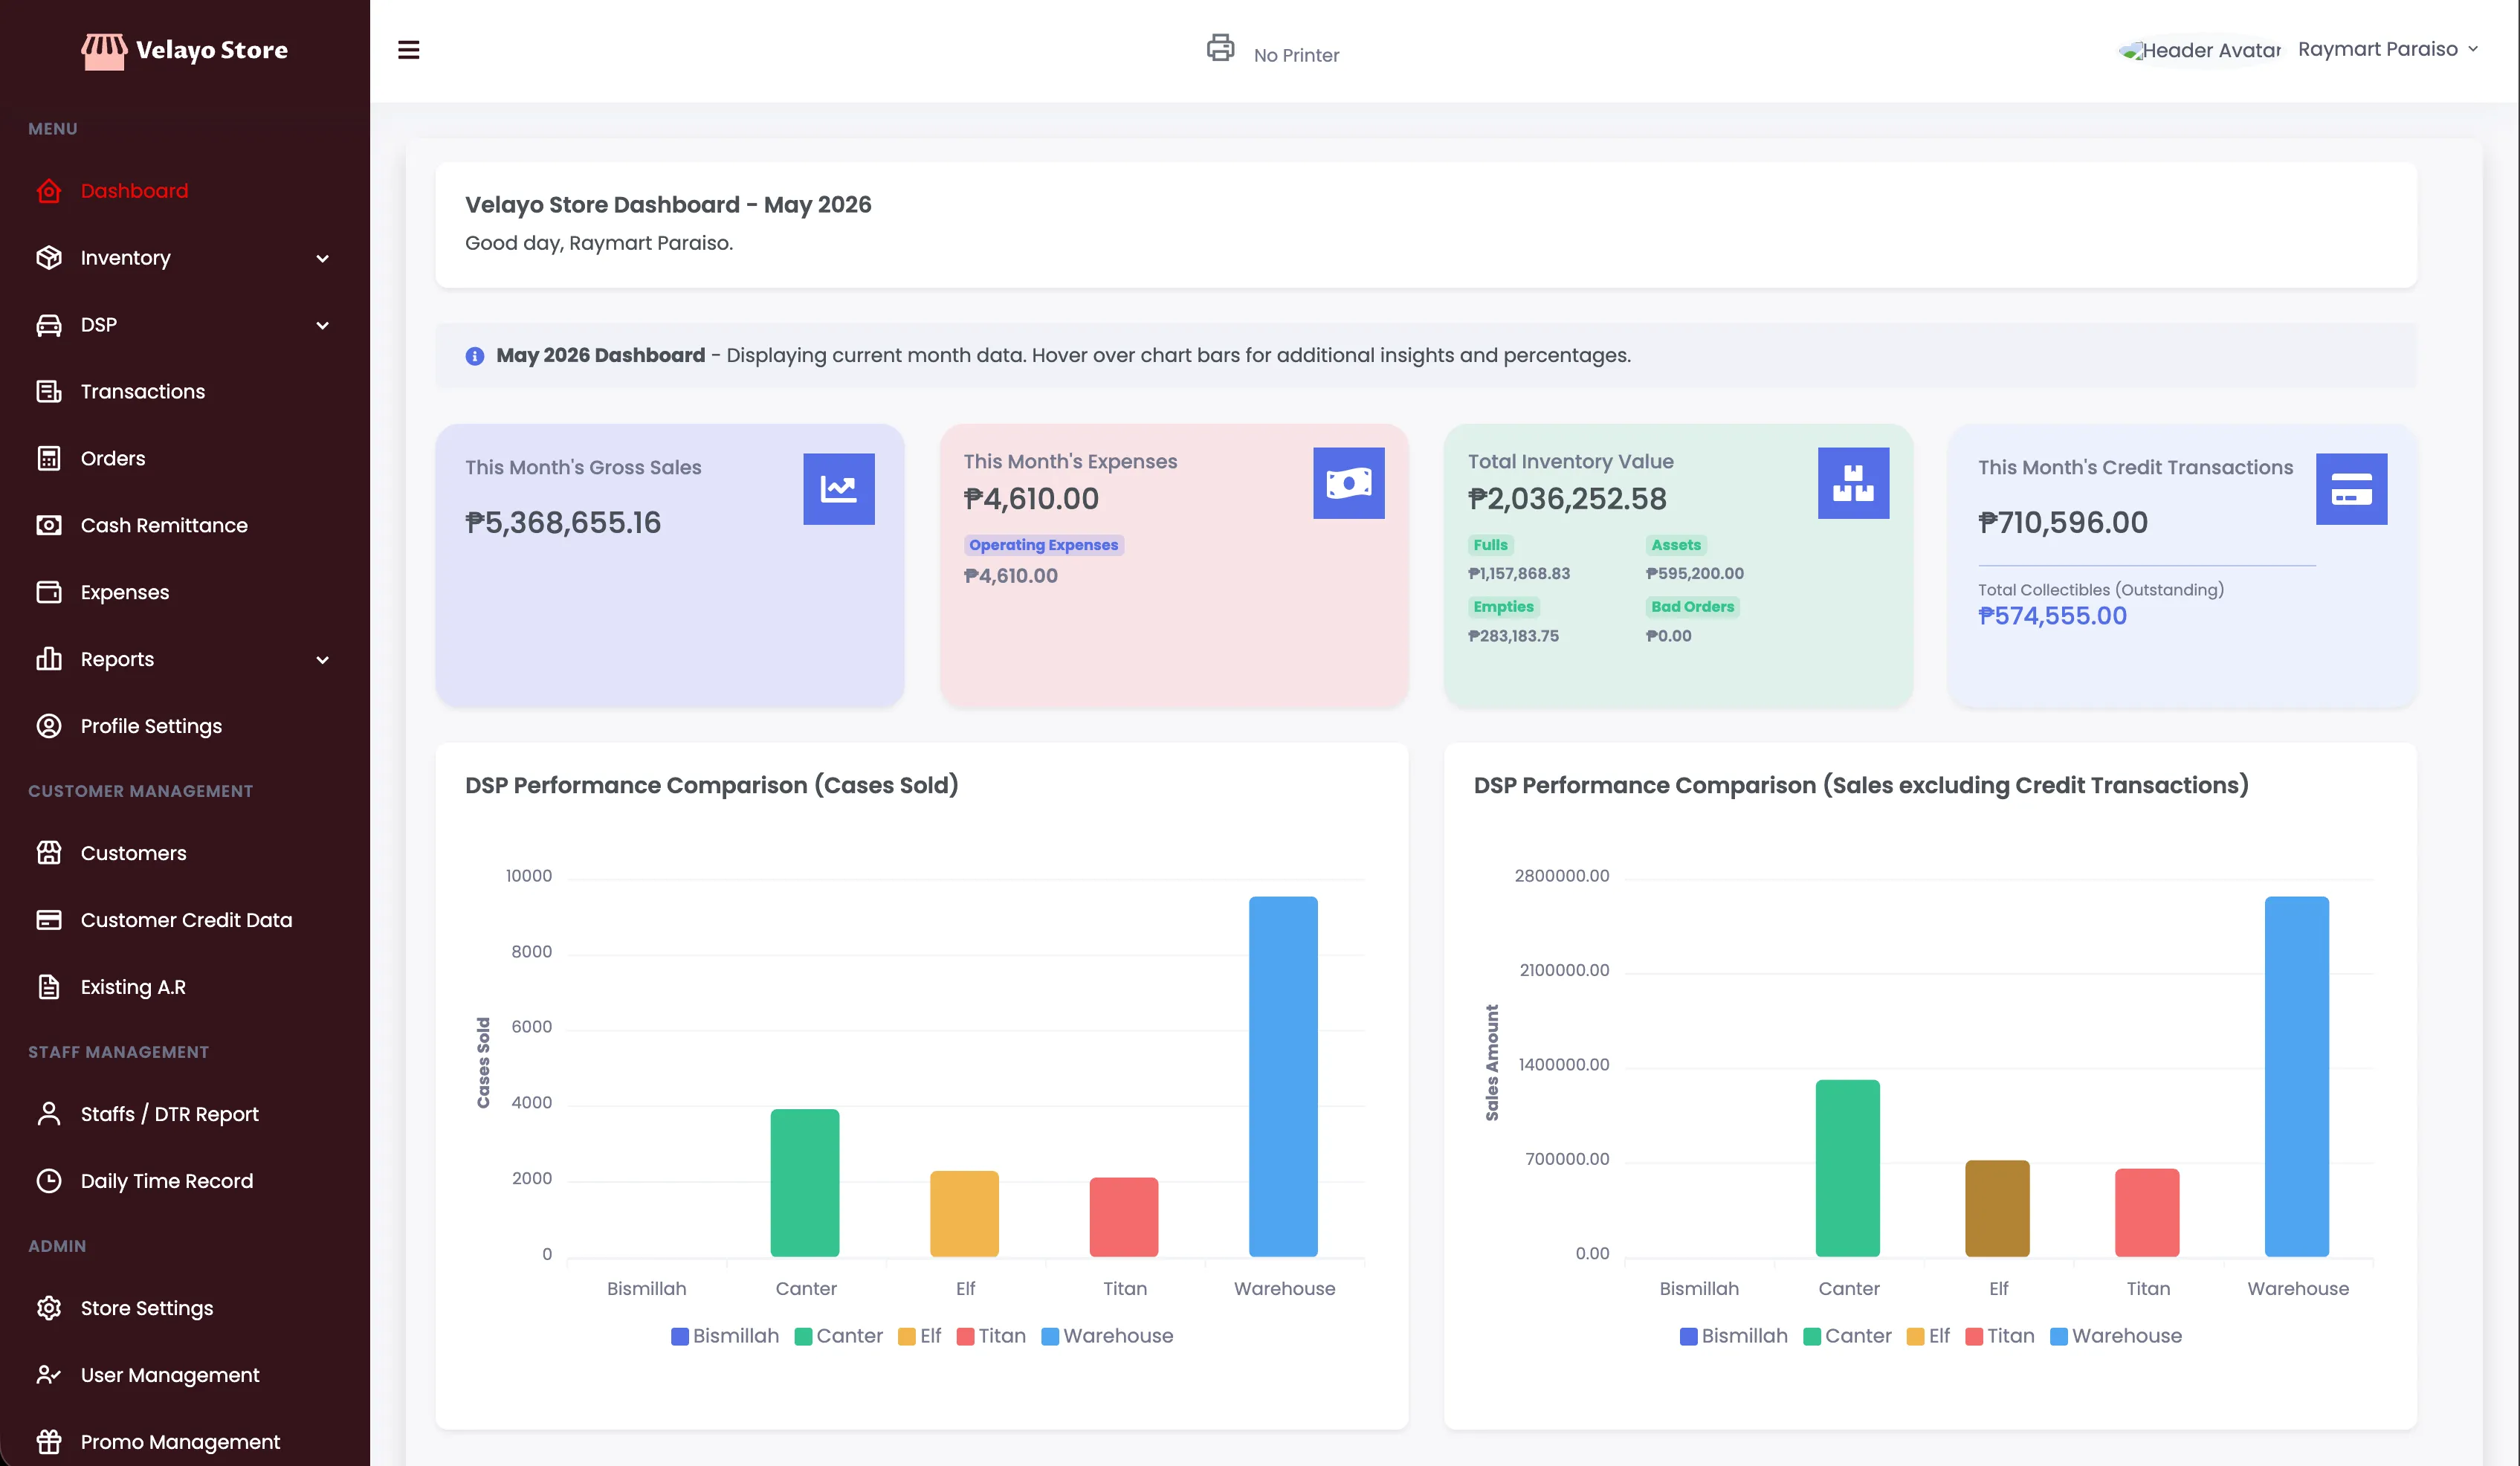The image size is (2520, 1466).
Task: Click the Titan bar in Cases Sold chart
Action: (x=1124, y=1217)
